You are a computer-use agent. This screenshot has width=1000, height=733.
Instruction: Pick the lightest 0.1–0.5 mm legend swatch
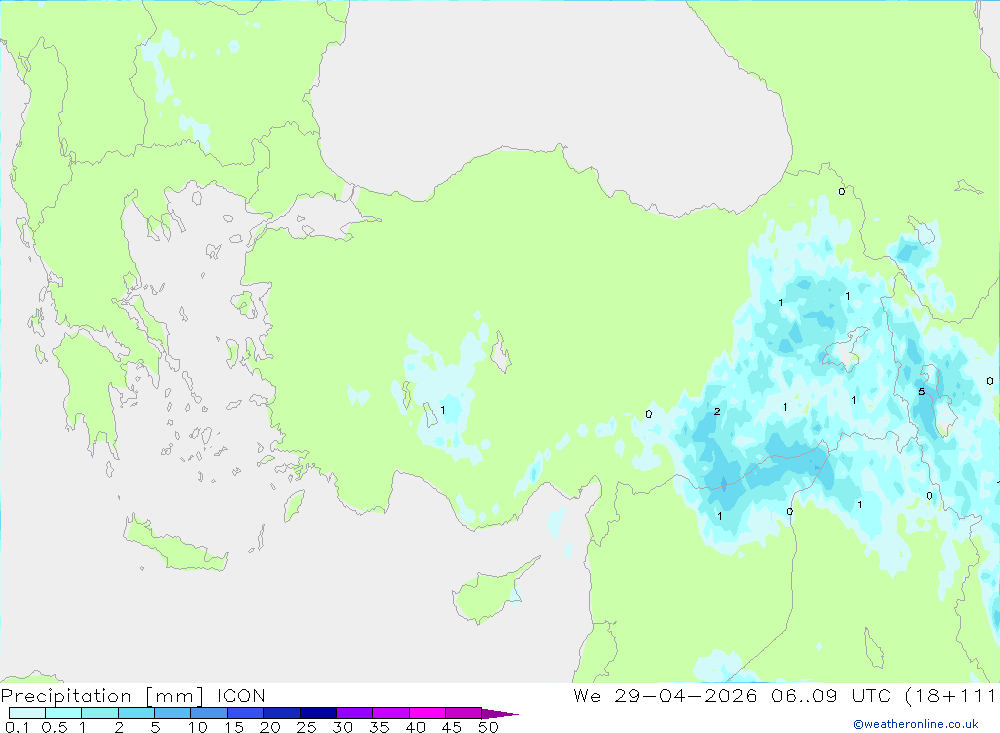(27, 713)
